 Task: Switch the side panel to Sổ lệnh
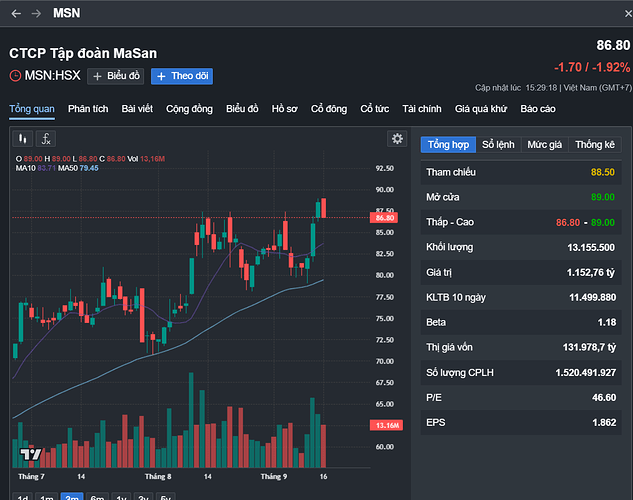coord(498,144)
